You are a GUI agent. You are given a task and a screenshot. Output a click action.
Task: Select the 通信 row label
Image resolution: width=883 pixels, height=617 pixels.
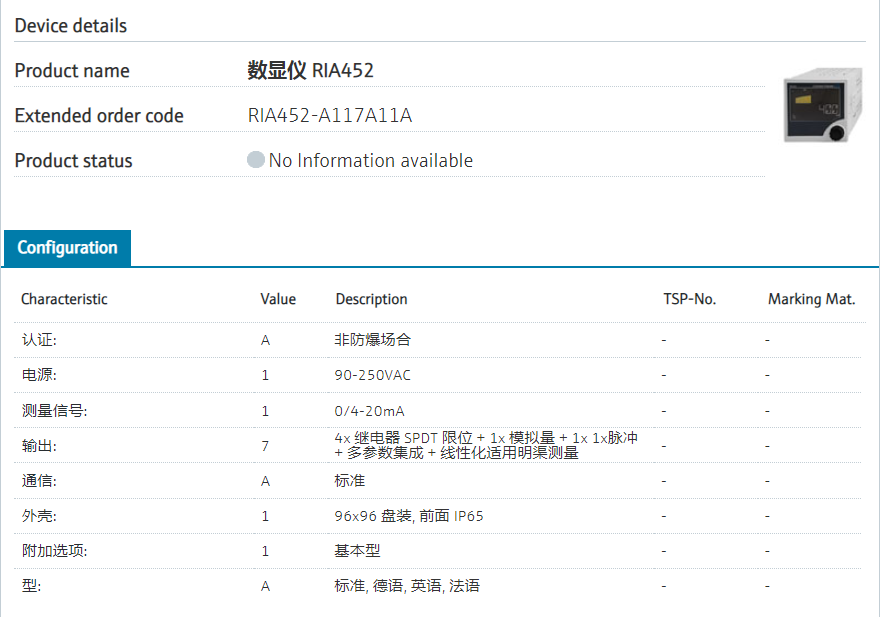[x=40, y=481]
